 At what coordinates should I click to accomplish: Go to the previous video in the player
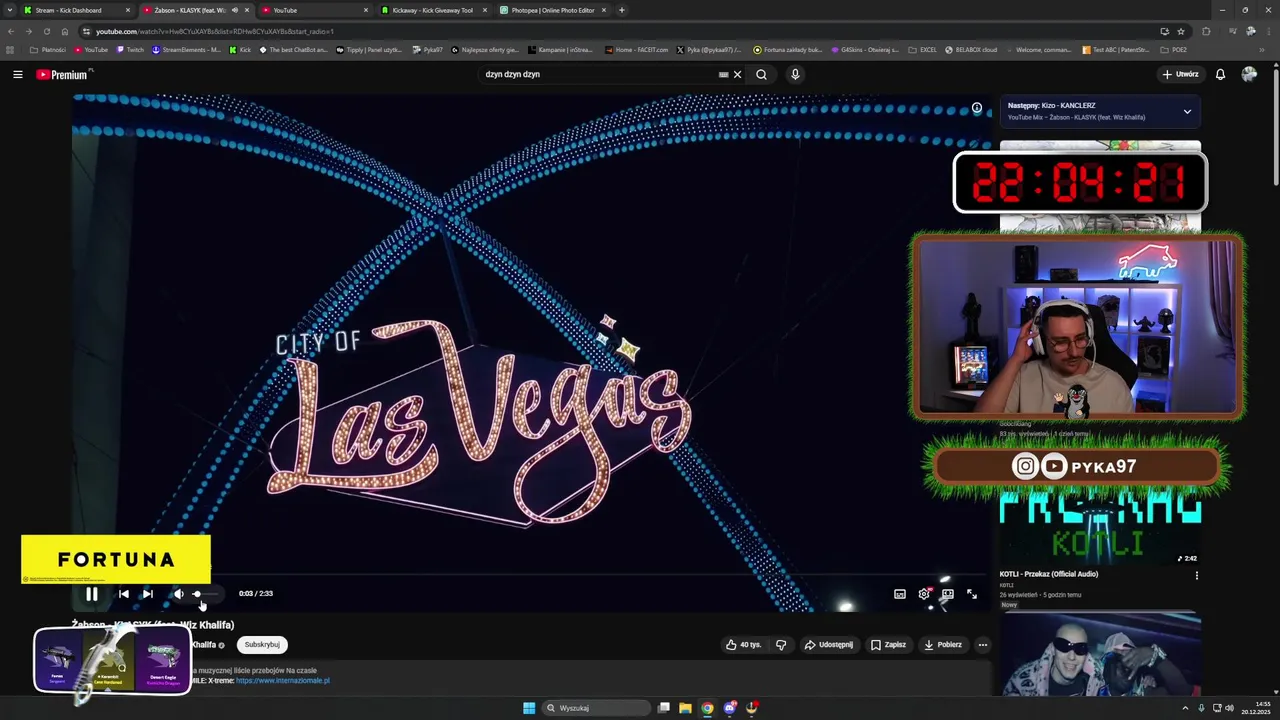[x=123, y=594]
